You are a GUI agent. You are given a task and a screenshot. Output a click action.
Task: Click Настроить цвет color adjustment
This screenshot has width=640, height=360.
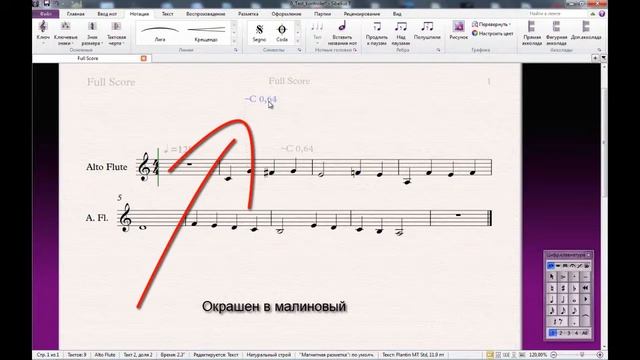(493, 33)
